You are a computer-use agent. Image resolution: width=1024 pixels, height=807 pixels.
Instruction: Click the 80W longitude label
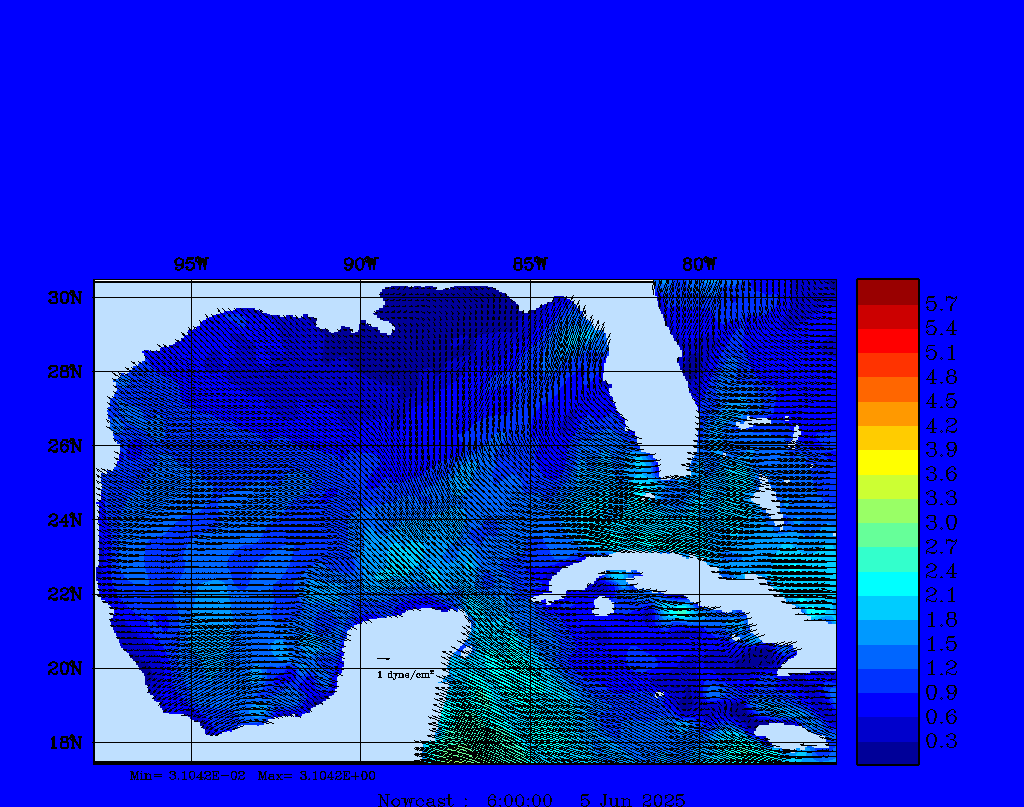coord(699,264)
